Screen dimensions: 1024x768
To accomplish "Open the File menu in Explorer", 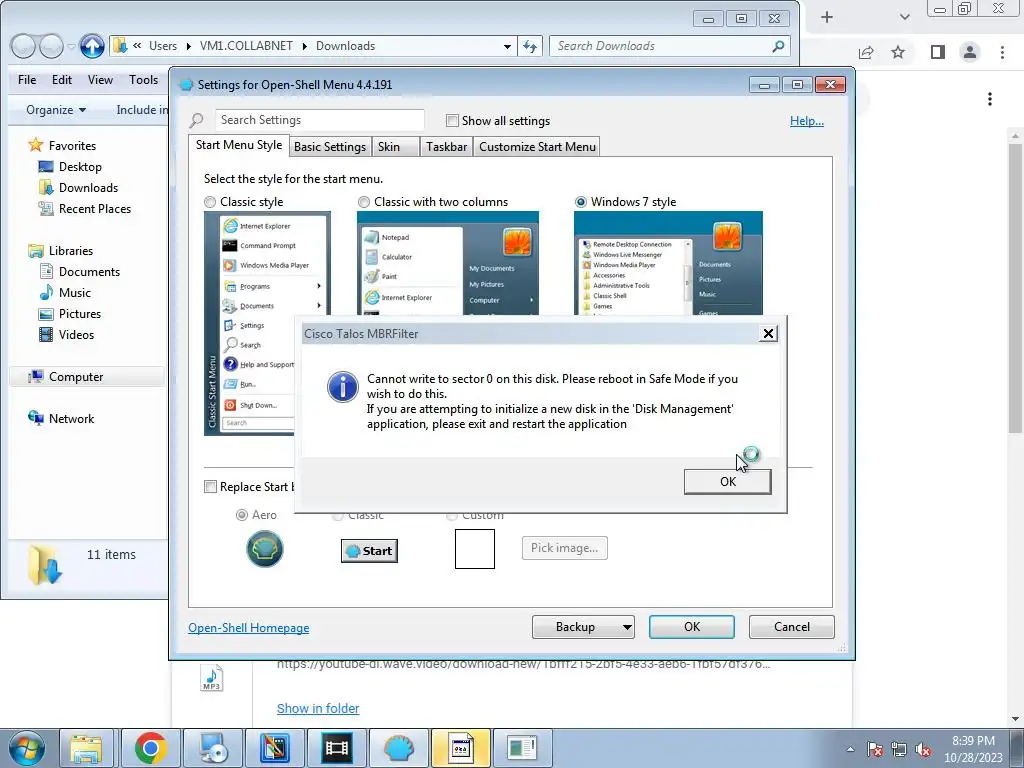I will [27, 80].
